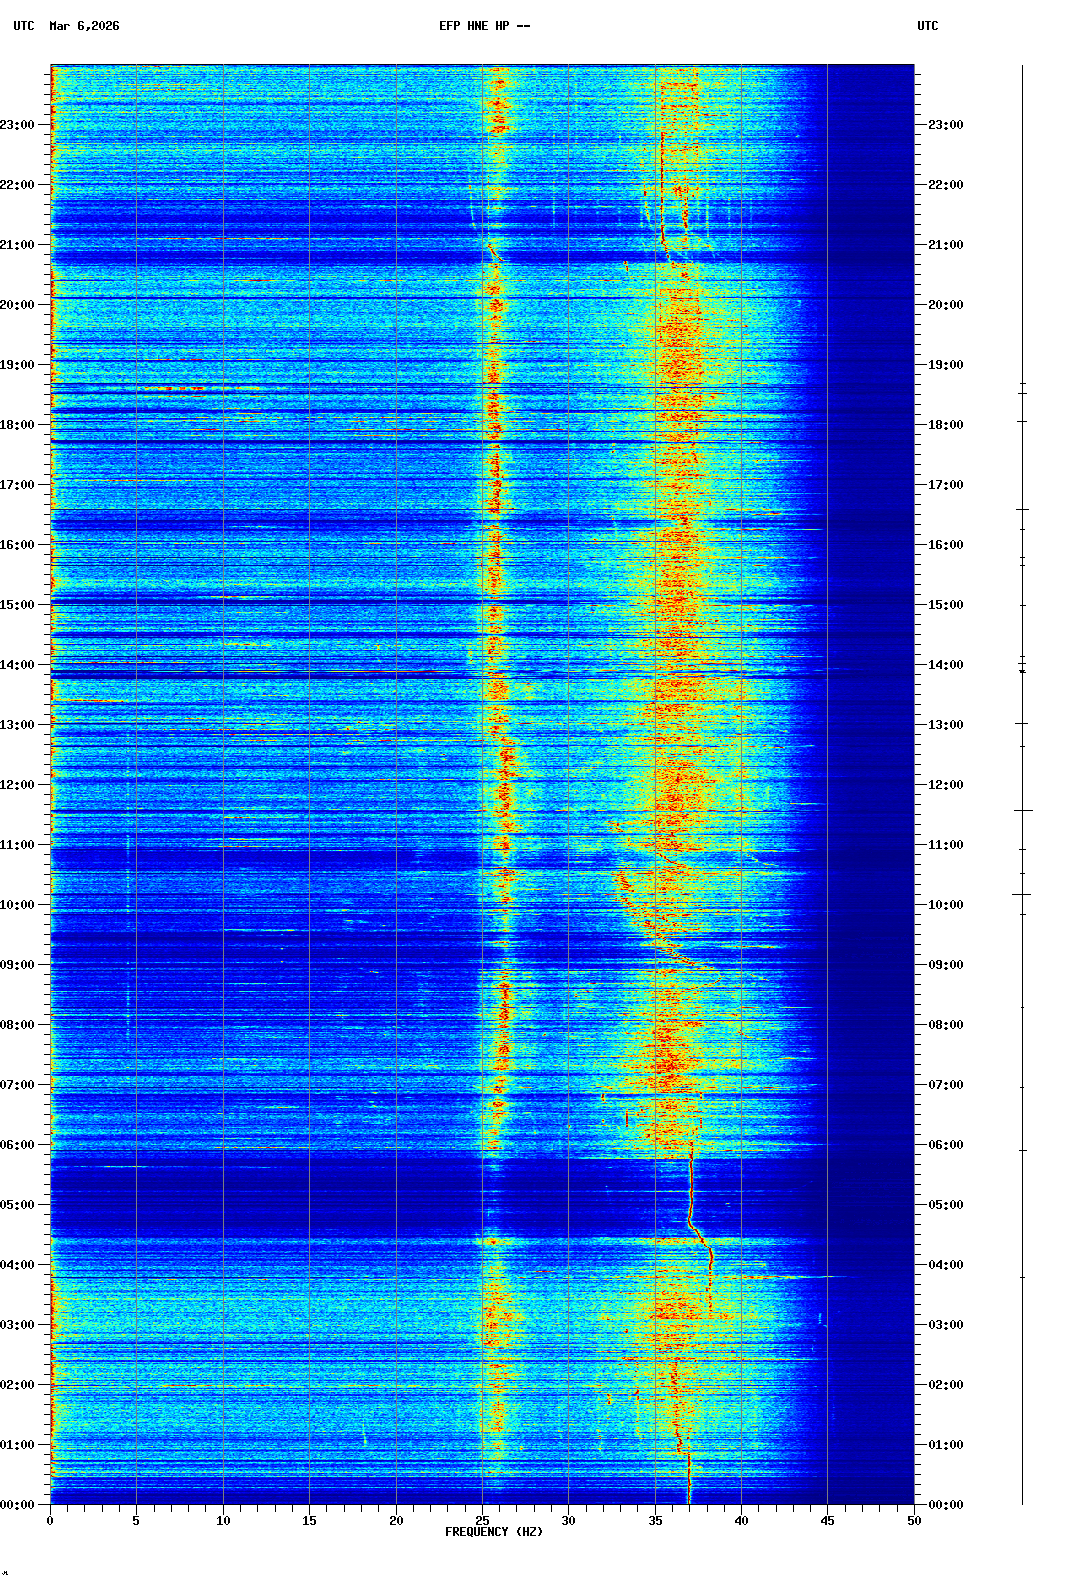Click the left-side 12:00 time label
1066x1584 pixels.
[x=17, y=785]
